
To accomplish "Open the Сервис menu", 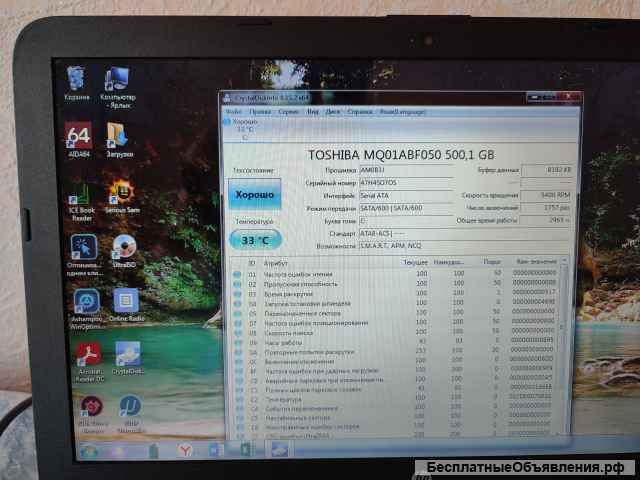I will point(289,112).
